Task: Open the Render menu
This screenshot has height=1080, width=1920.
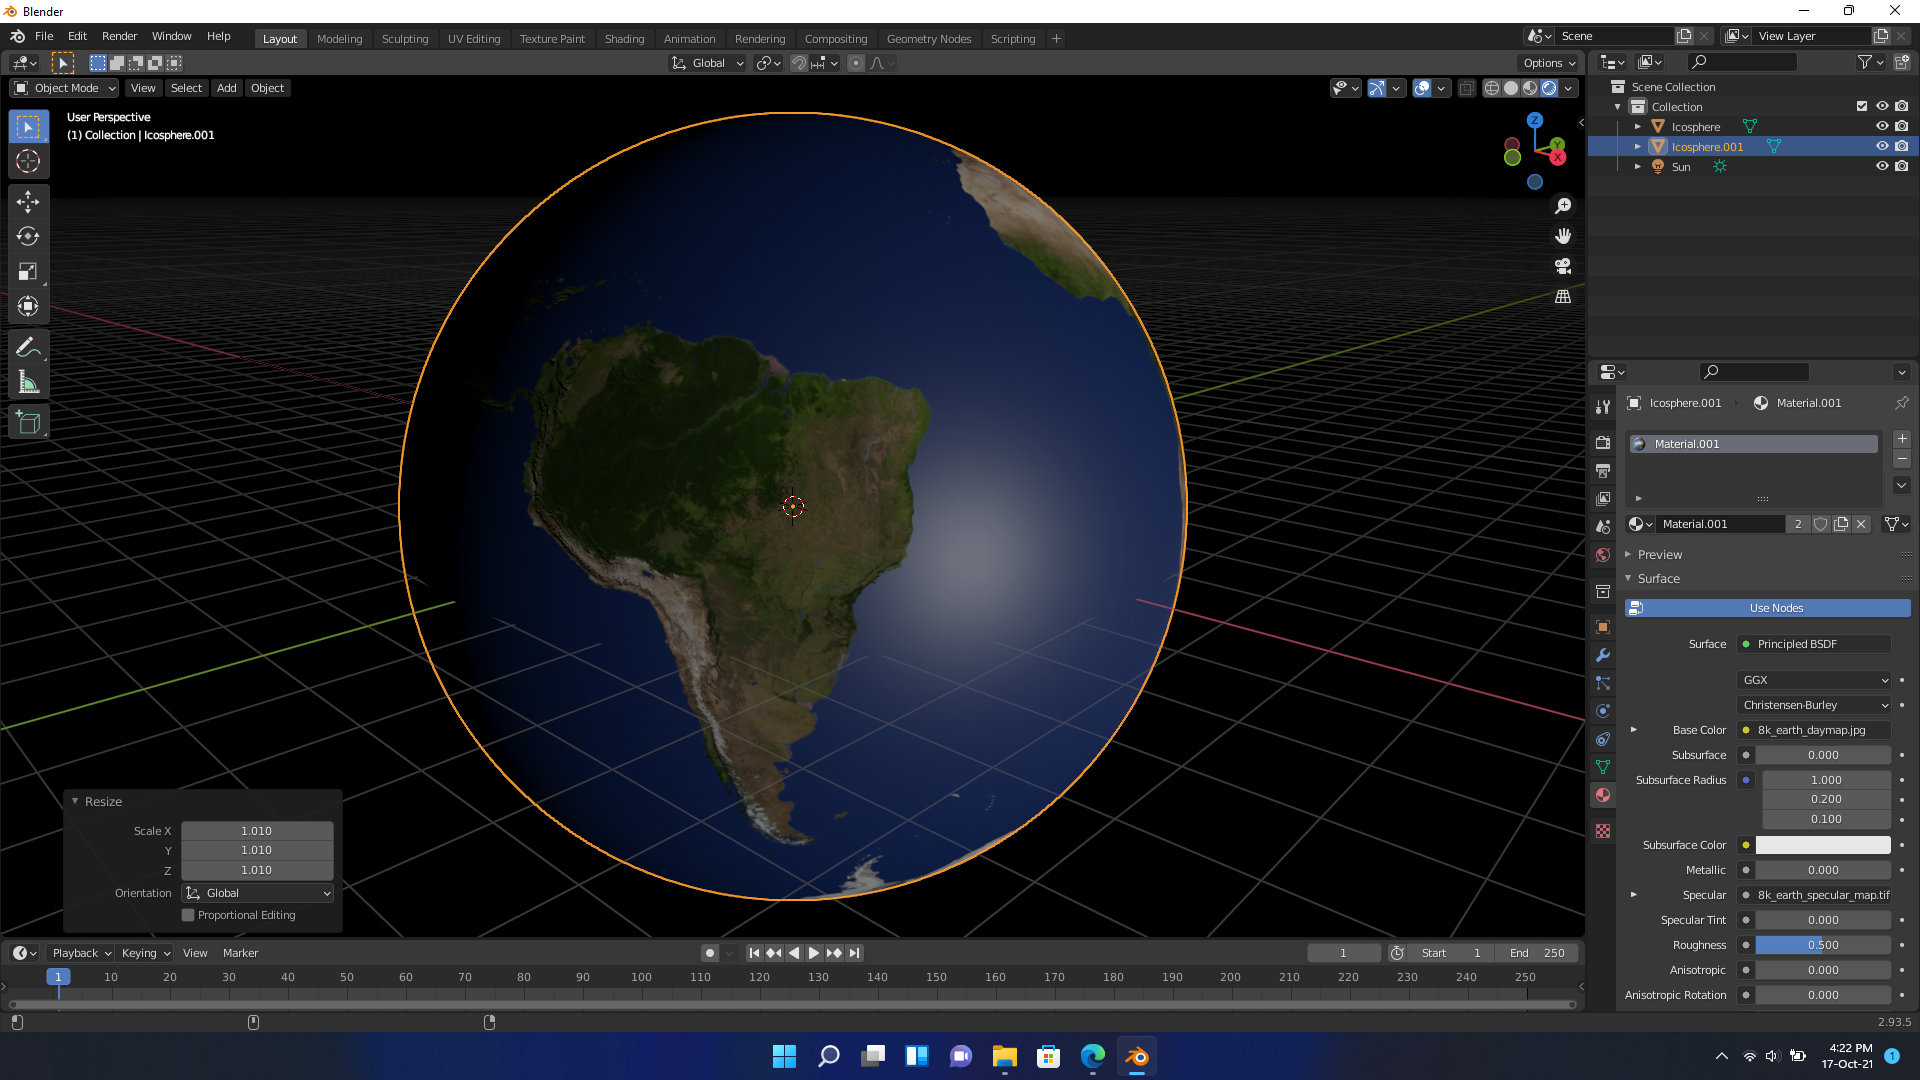Action: click(x=119, y=36)
